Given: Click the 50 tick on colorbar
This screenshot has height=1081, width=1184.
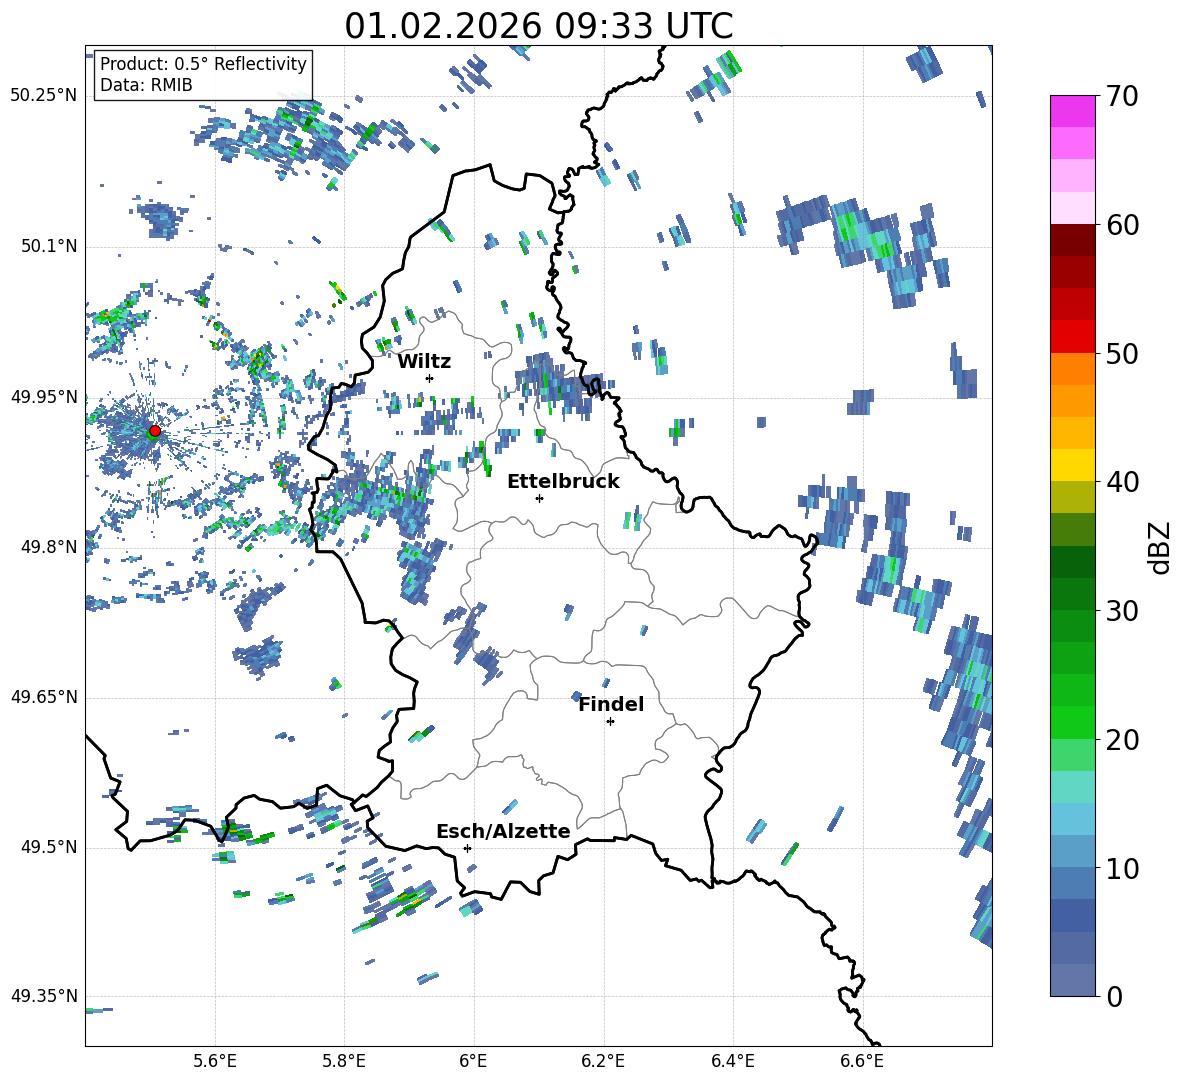Looking at the screenshot, I should 1122,354.
